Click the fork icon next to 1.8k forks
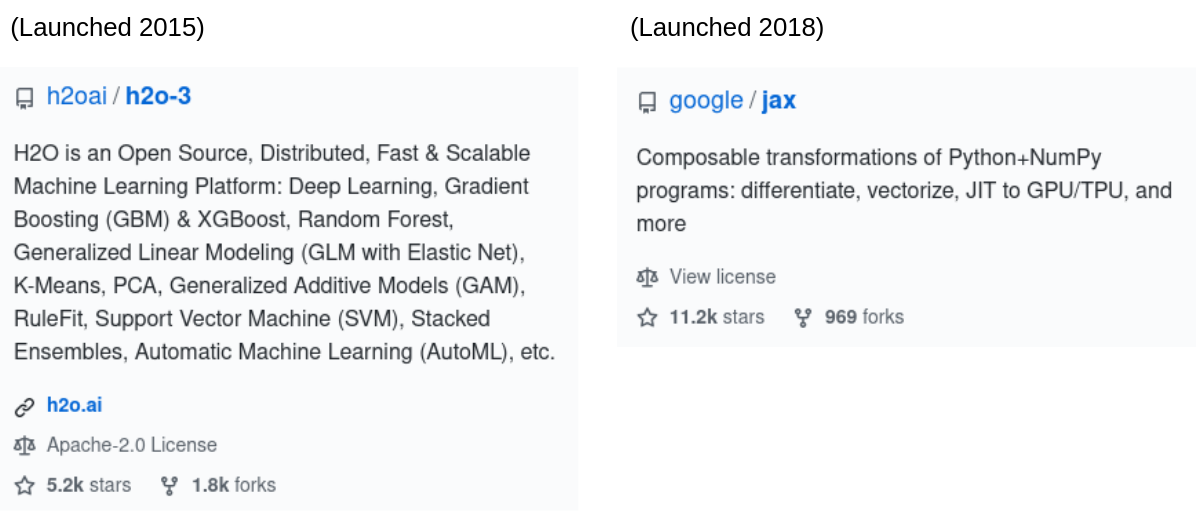The width and height of the screenshot is (1196, 528). click(x=169, y=485)
